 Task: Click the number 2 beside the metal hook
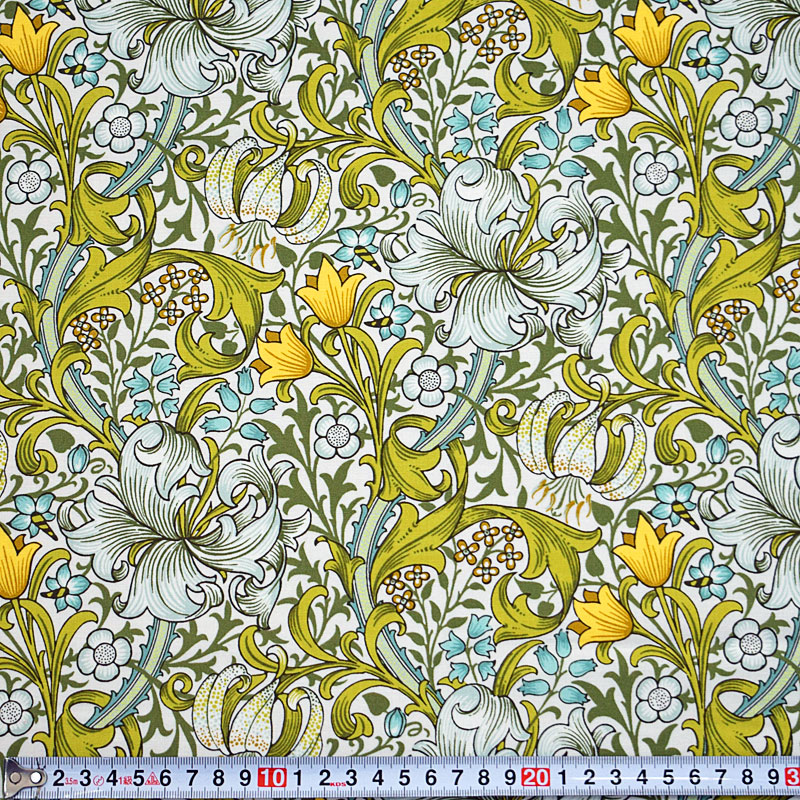60,777
